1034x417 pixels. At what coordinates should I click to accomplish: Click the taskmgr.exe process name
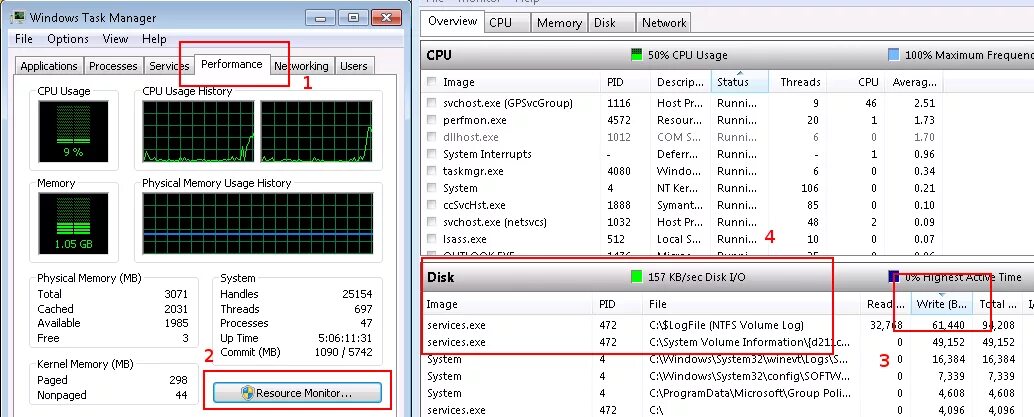[x=473, y=171]
